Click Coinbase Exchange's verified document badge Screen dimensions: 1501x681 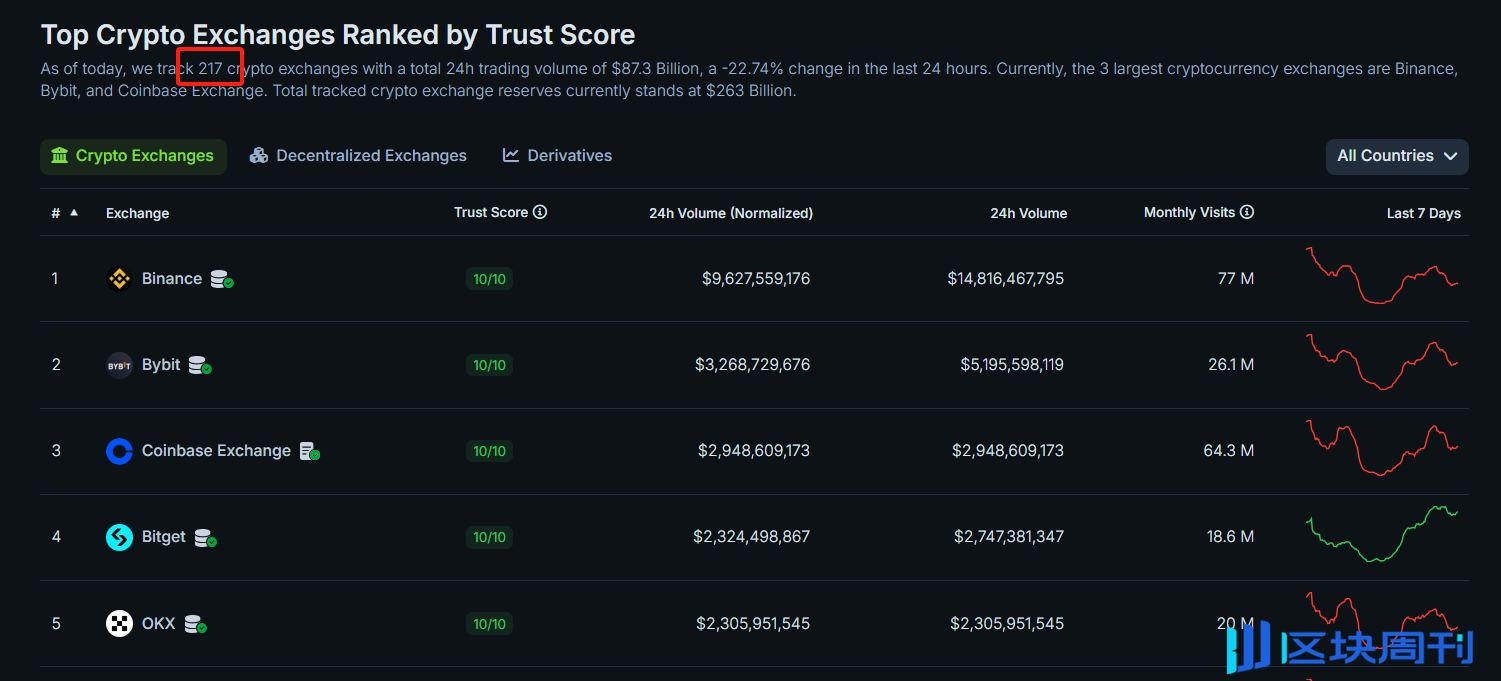pyautogui.click(x=309, y=452)
